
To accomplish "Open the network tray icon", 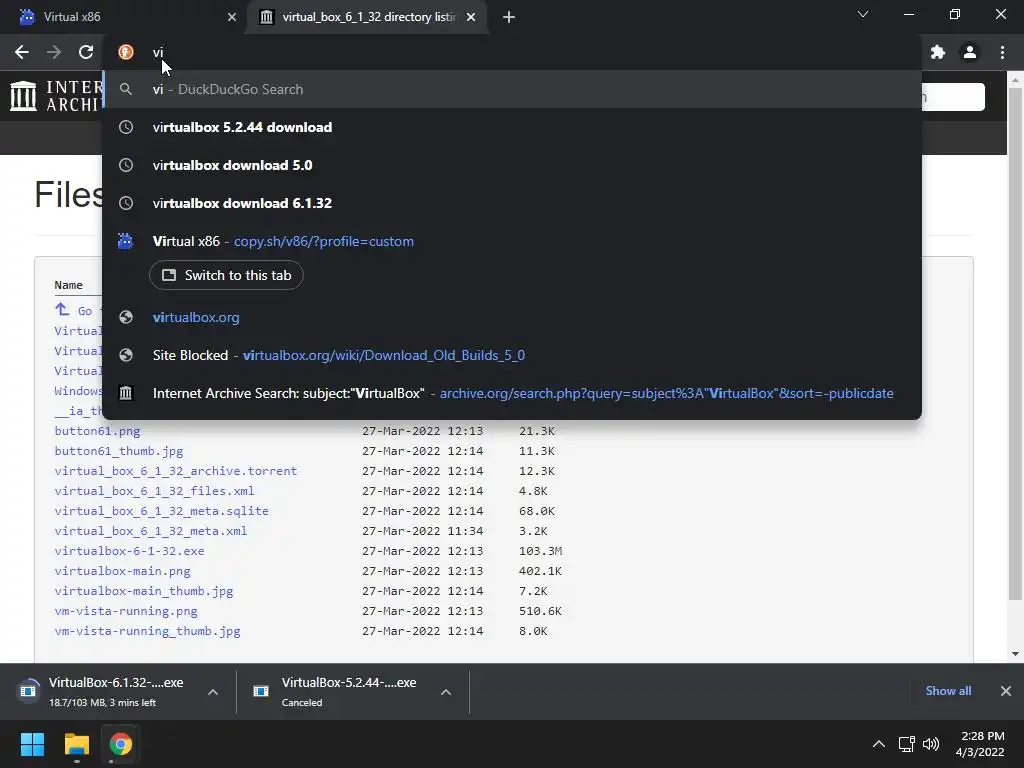I will point(906,744).
